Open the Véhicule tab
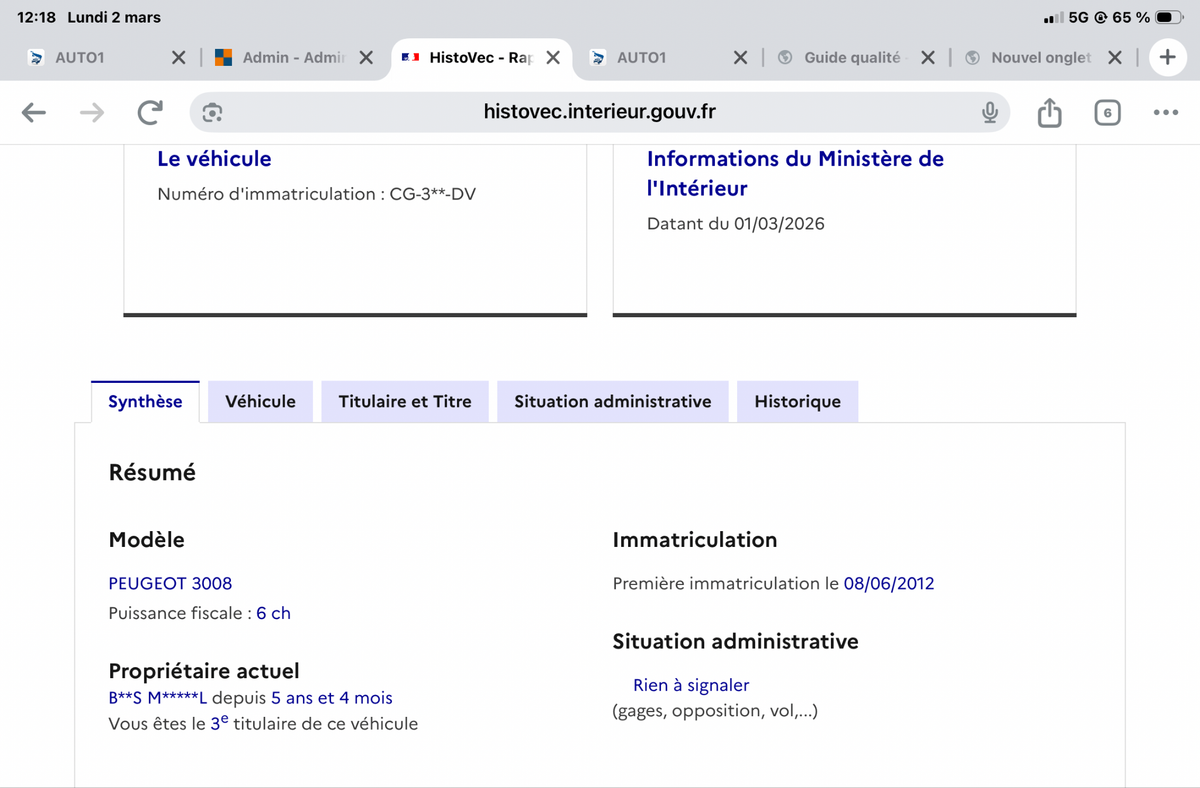The image size is (1200, 788). 260,402
